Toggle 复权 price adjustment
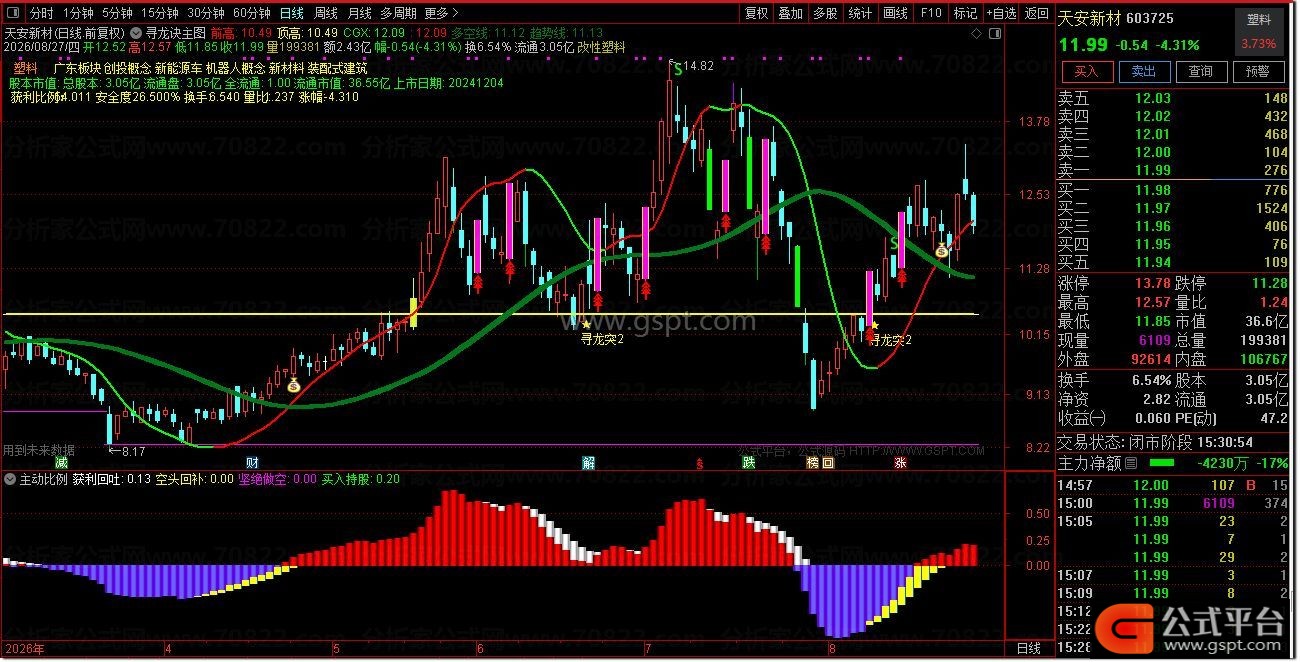 click(757, 14)
